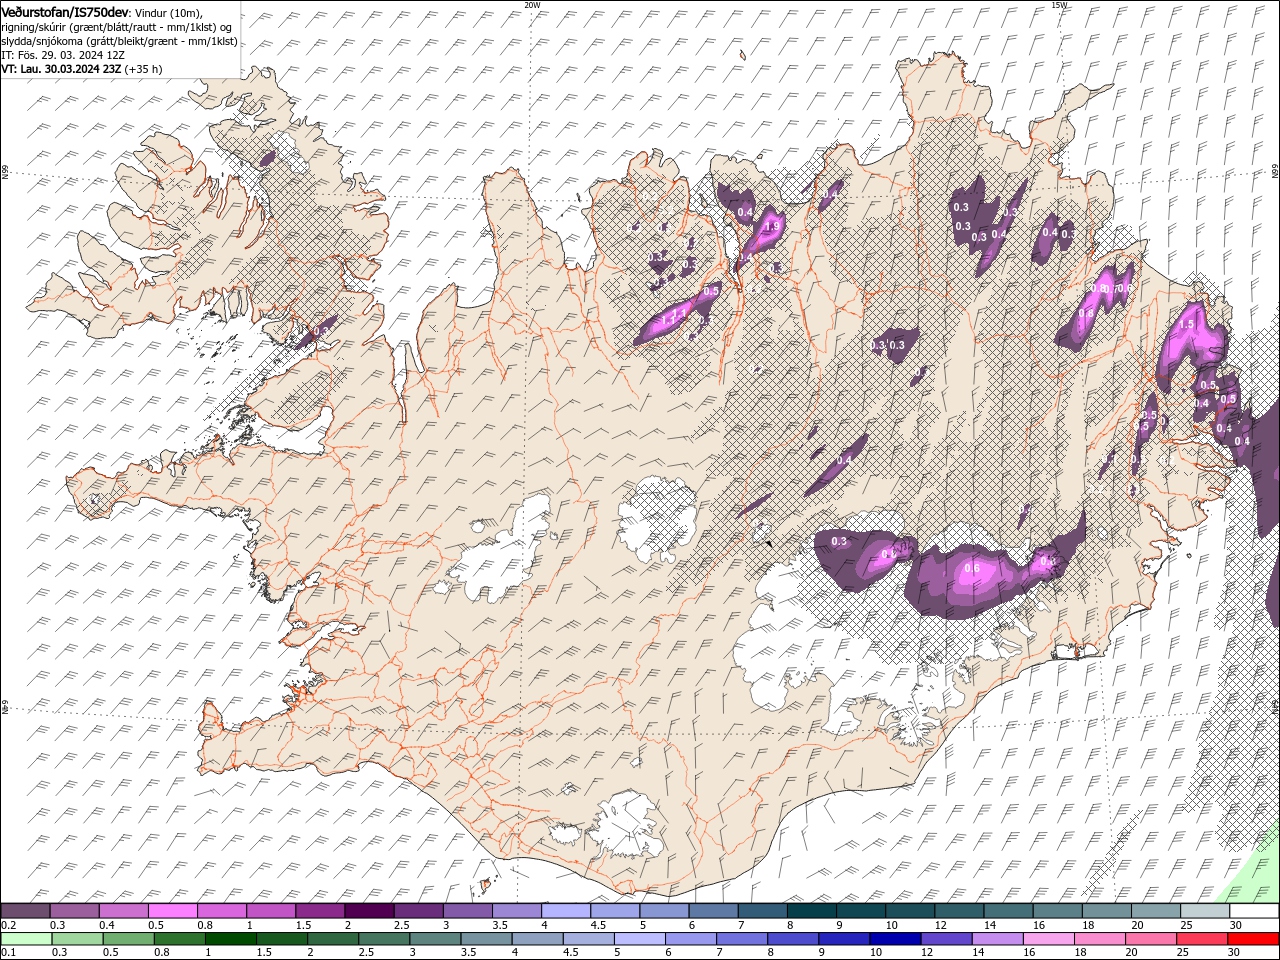Pick the 4 swatch in the lower rain scale

coord(538,939)
